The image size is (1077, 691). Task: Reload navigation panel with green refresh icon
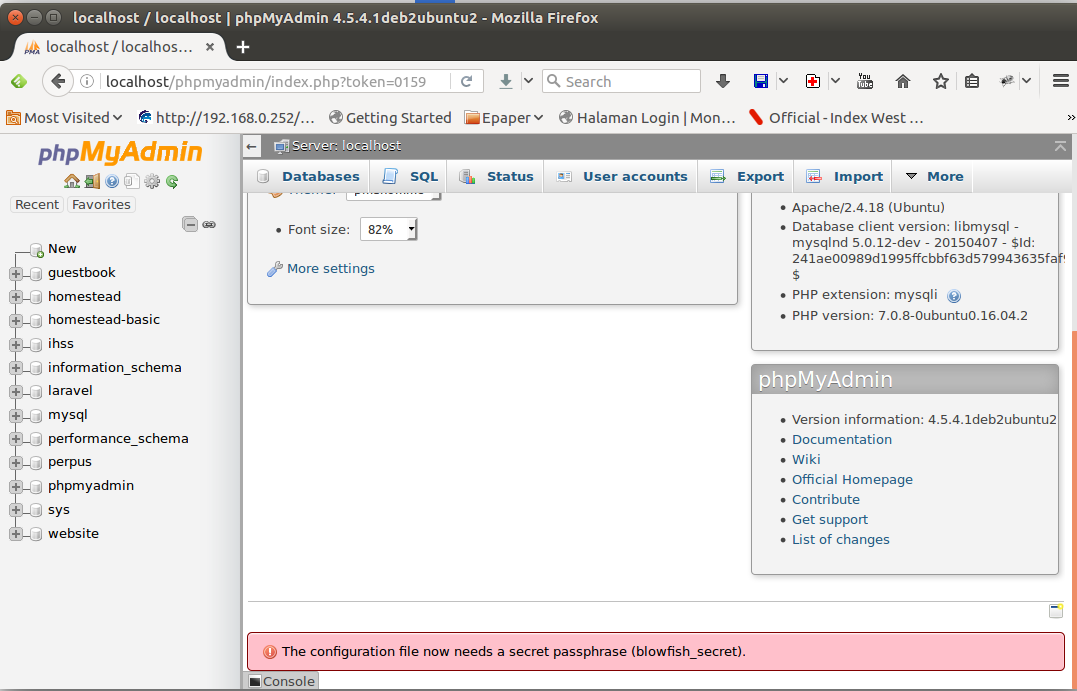point(172,181)
